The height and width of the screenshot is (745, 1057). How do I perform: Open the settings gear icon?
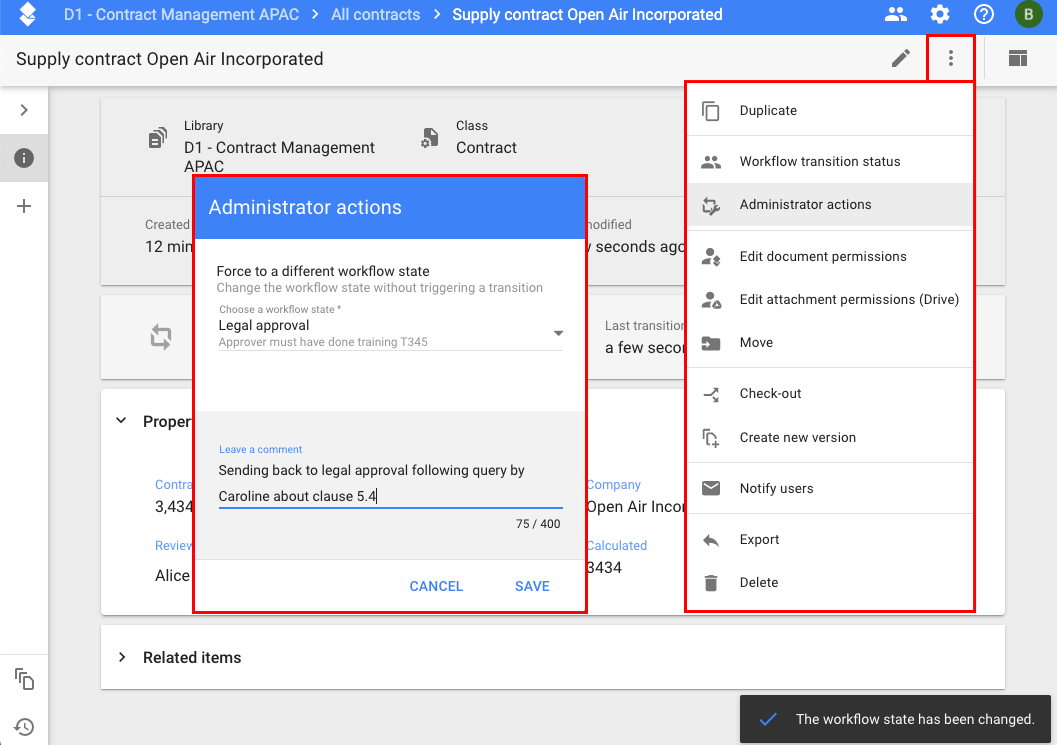[940, 14]
